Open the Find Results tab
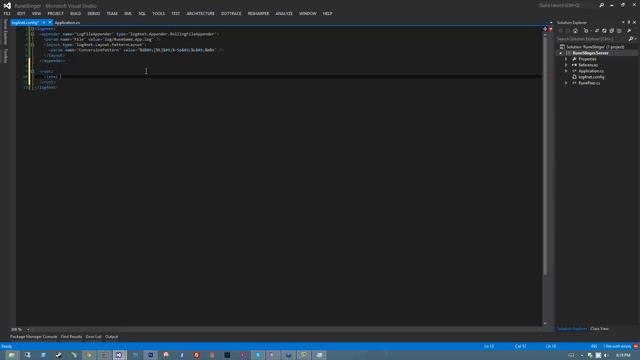 coord(71,337)
